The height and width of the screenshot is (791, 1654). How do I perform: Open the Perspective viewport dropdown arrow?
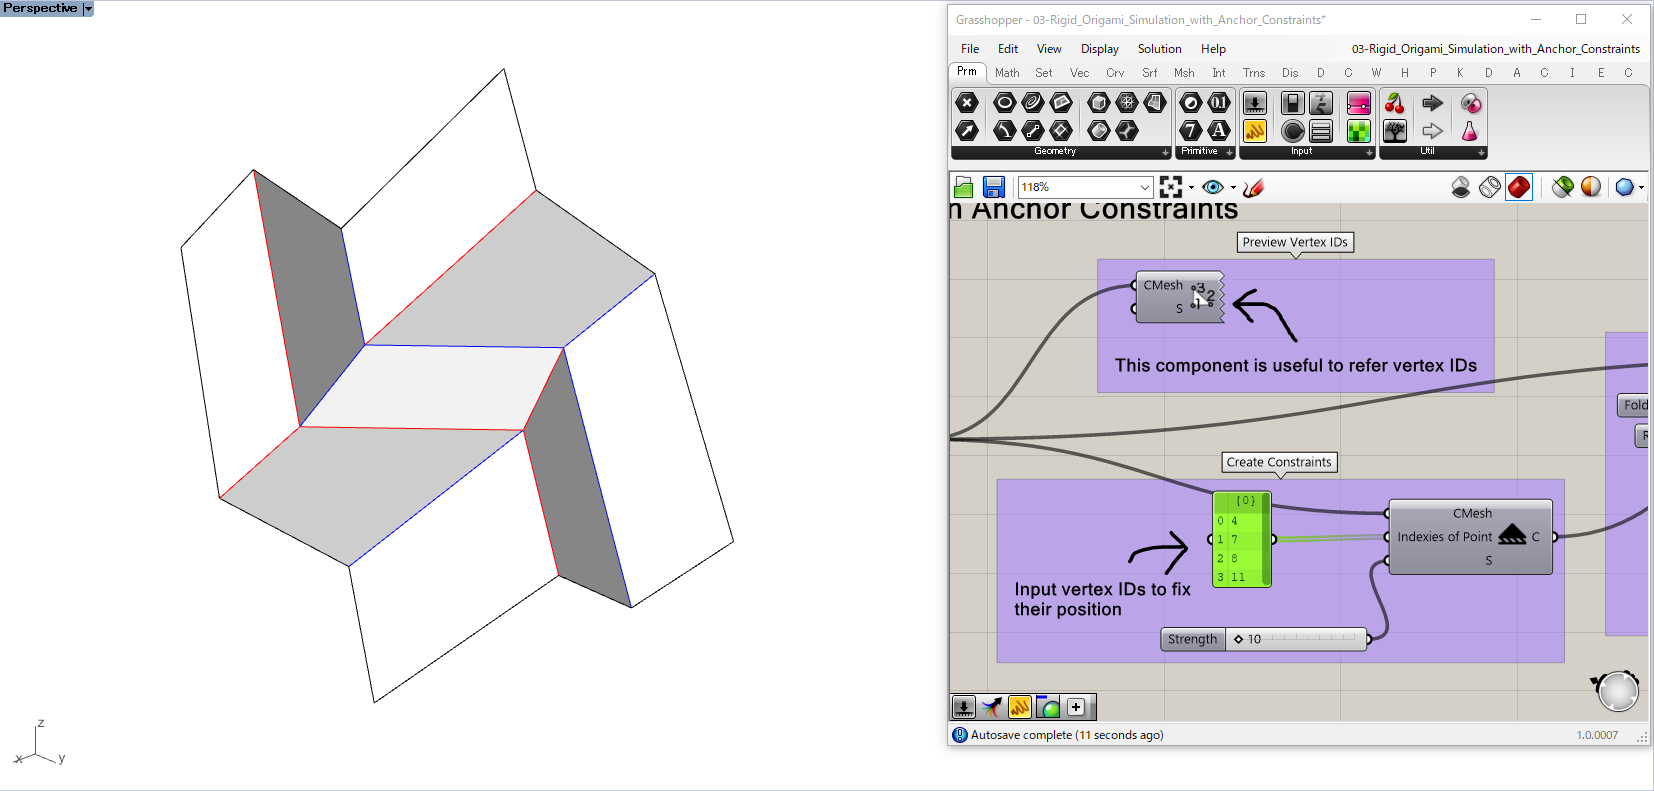tap(88, 8)
